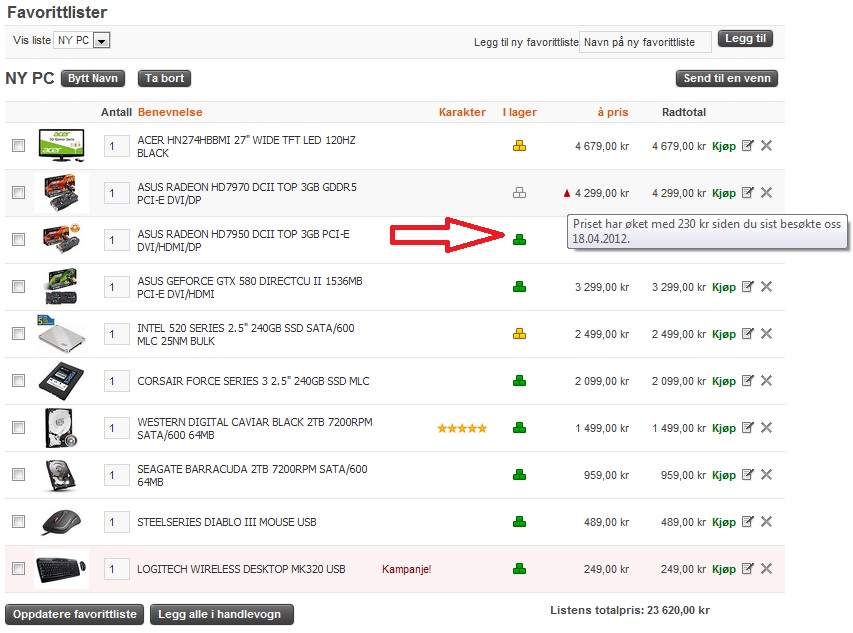Check the Intel 520 Series SSD row
The image size is (853, 633).
coord(18,334)
